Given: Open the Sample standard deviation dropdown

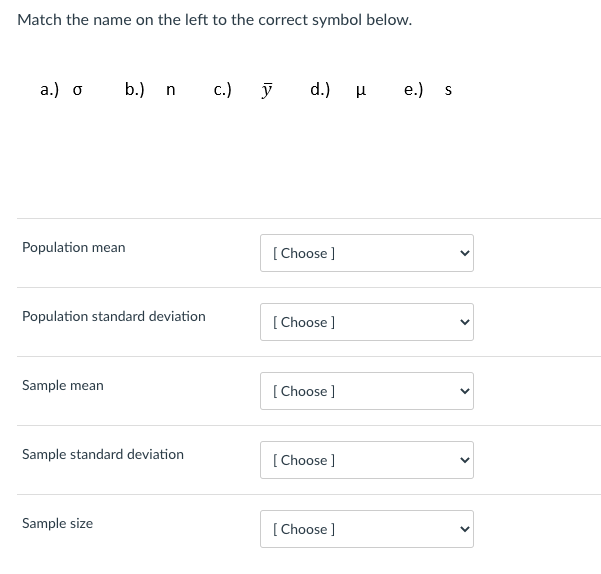Looking at the screenshot, I should [x=366, y=460].
